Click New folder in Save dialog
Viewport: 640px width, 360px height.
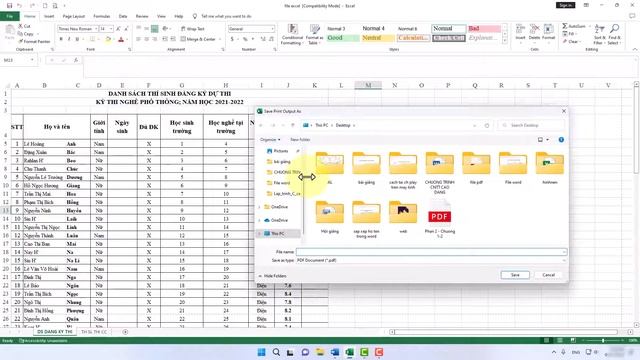pos(300,140)
